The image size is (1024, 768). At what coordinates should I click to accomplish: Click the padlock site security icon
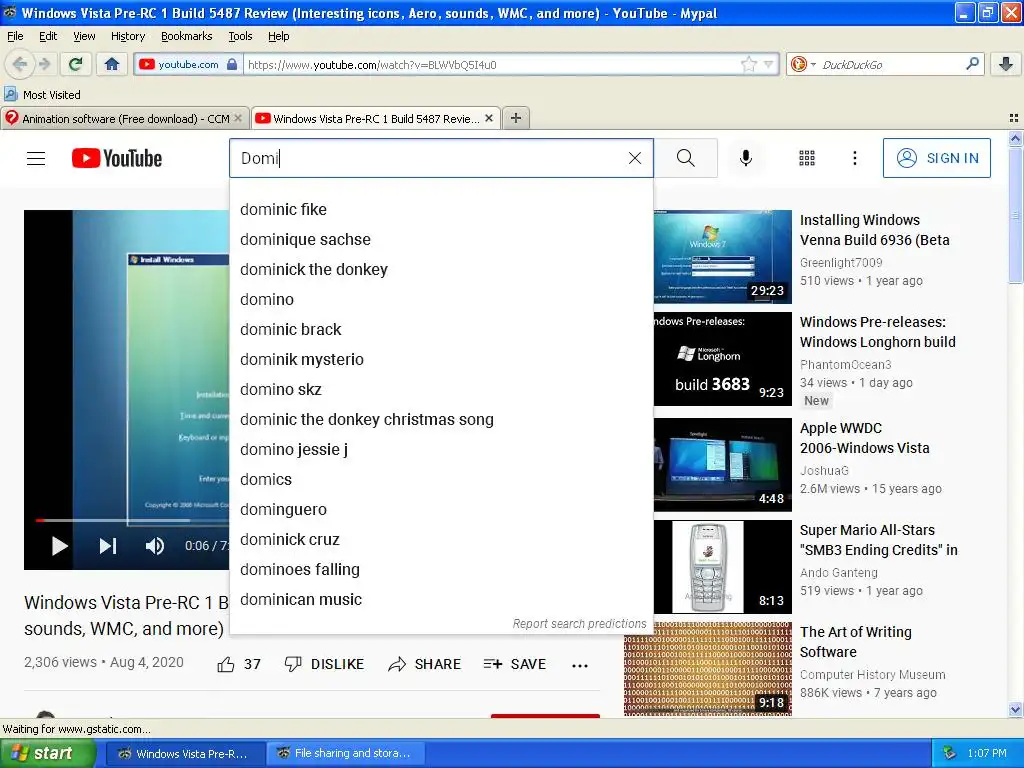click(x=232, y=64)
